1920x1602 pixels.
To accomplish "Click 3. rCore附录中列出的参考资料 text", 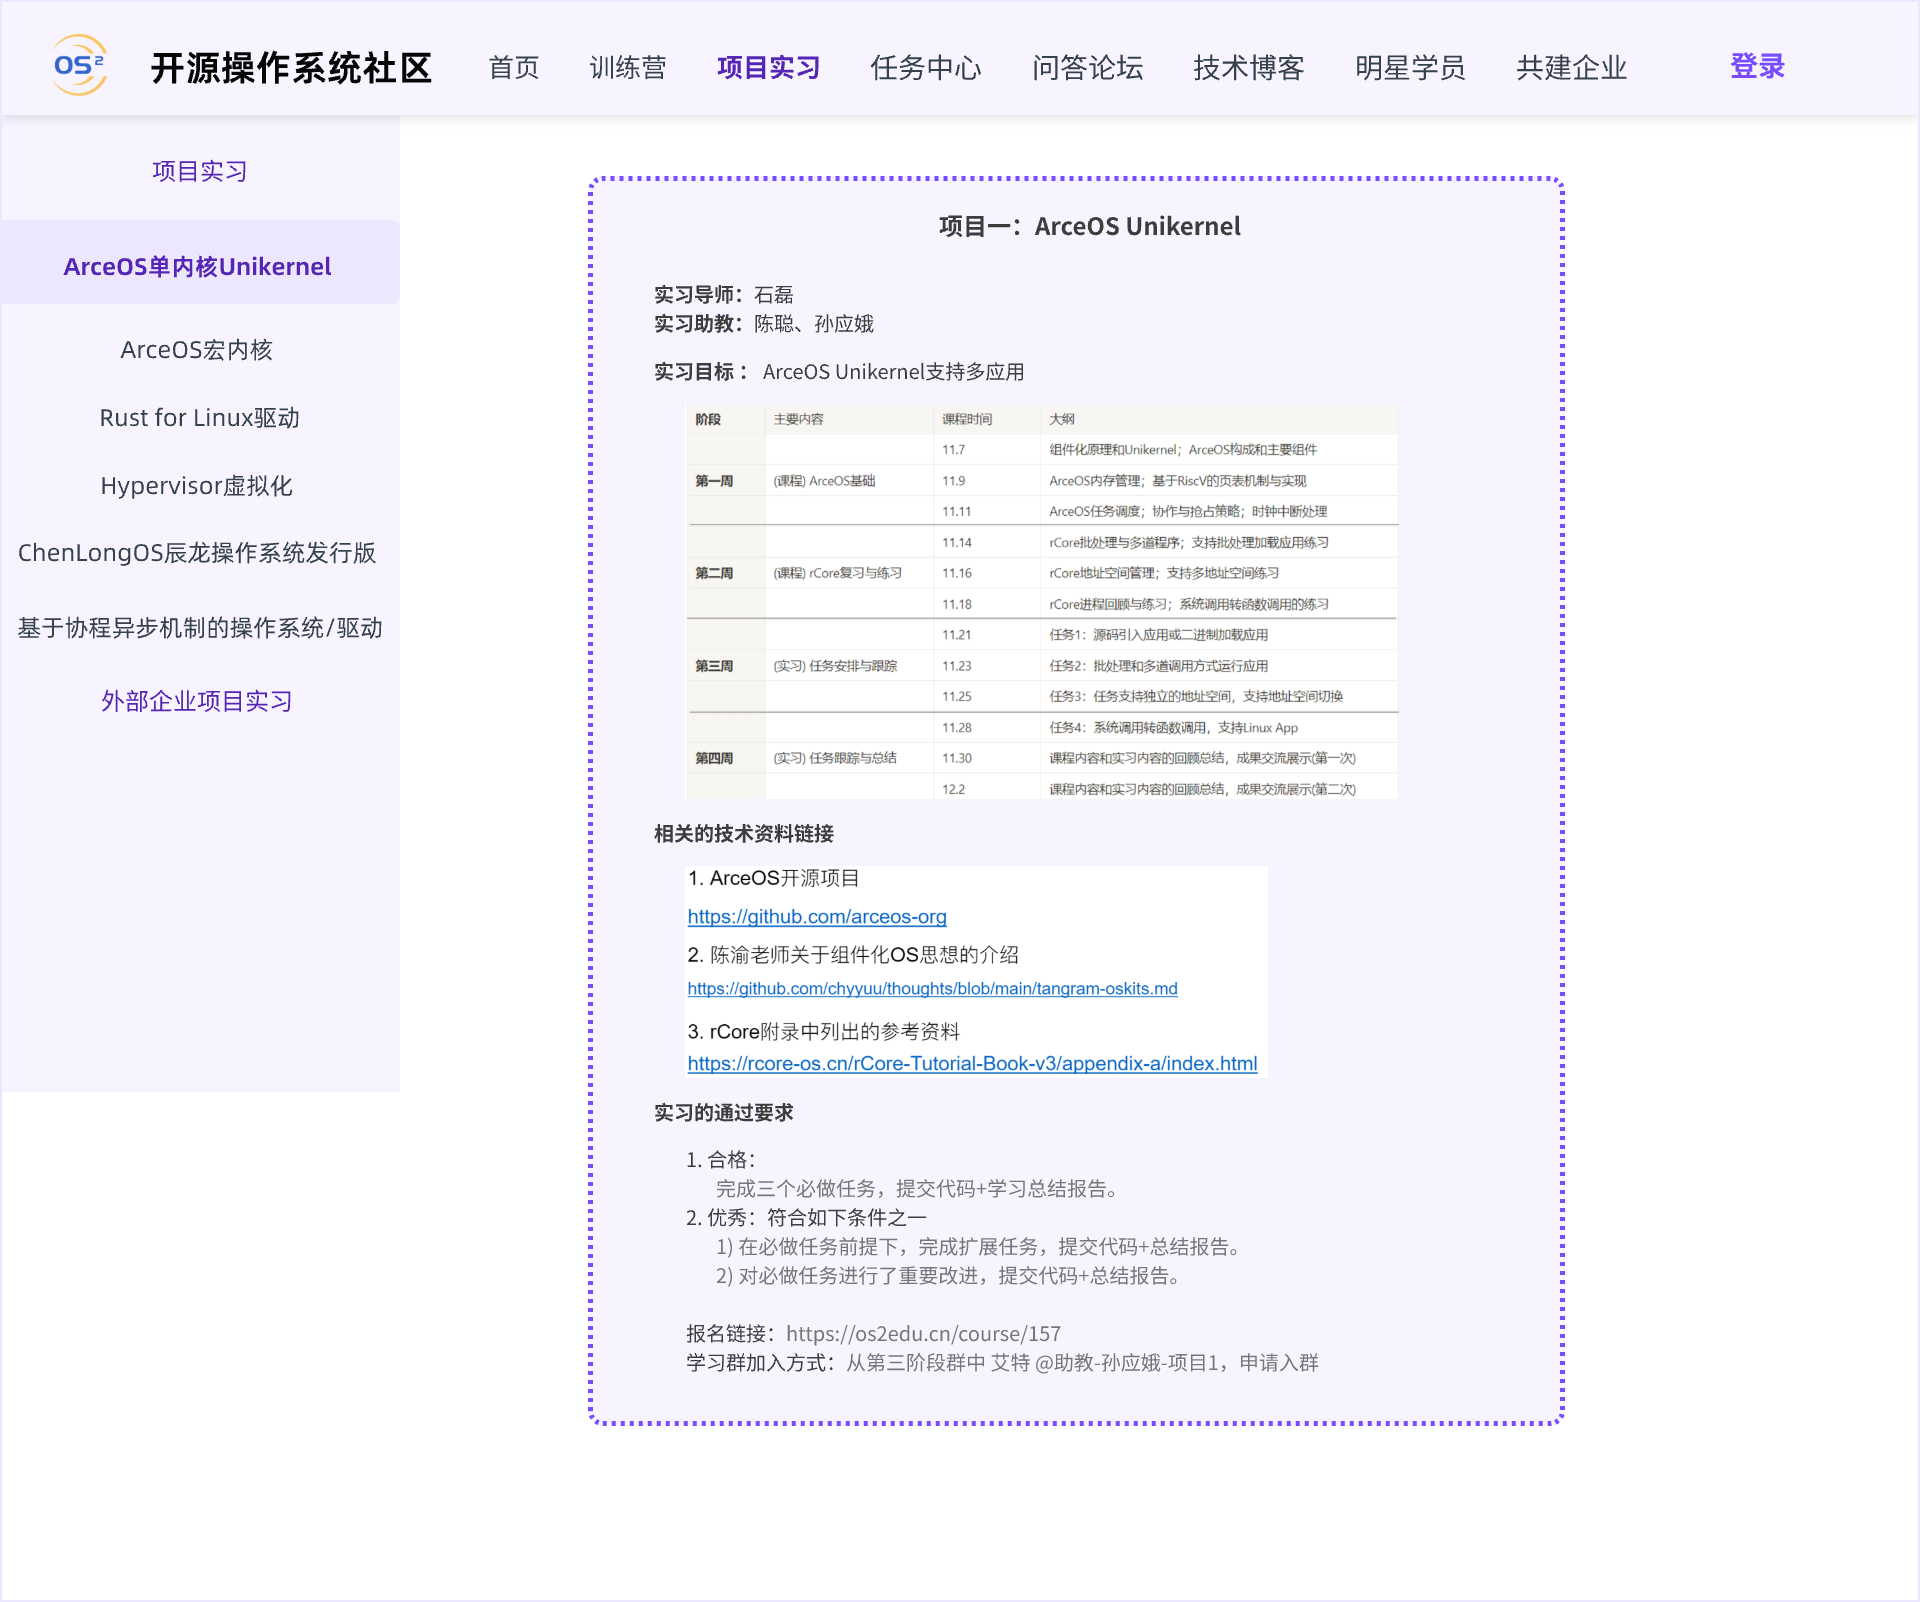I will click(x=824, y=1031).
